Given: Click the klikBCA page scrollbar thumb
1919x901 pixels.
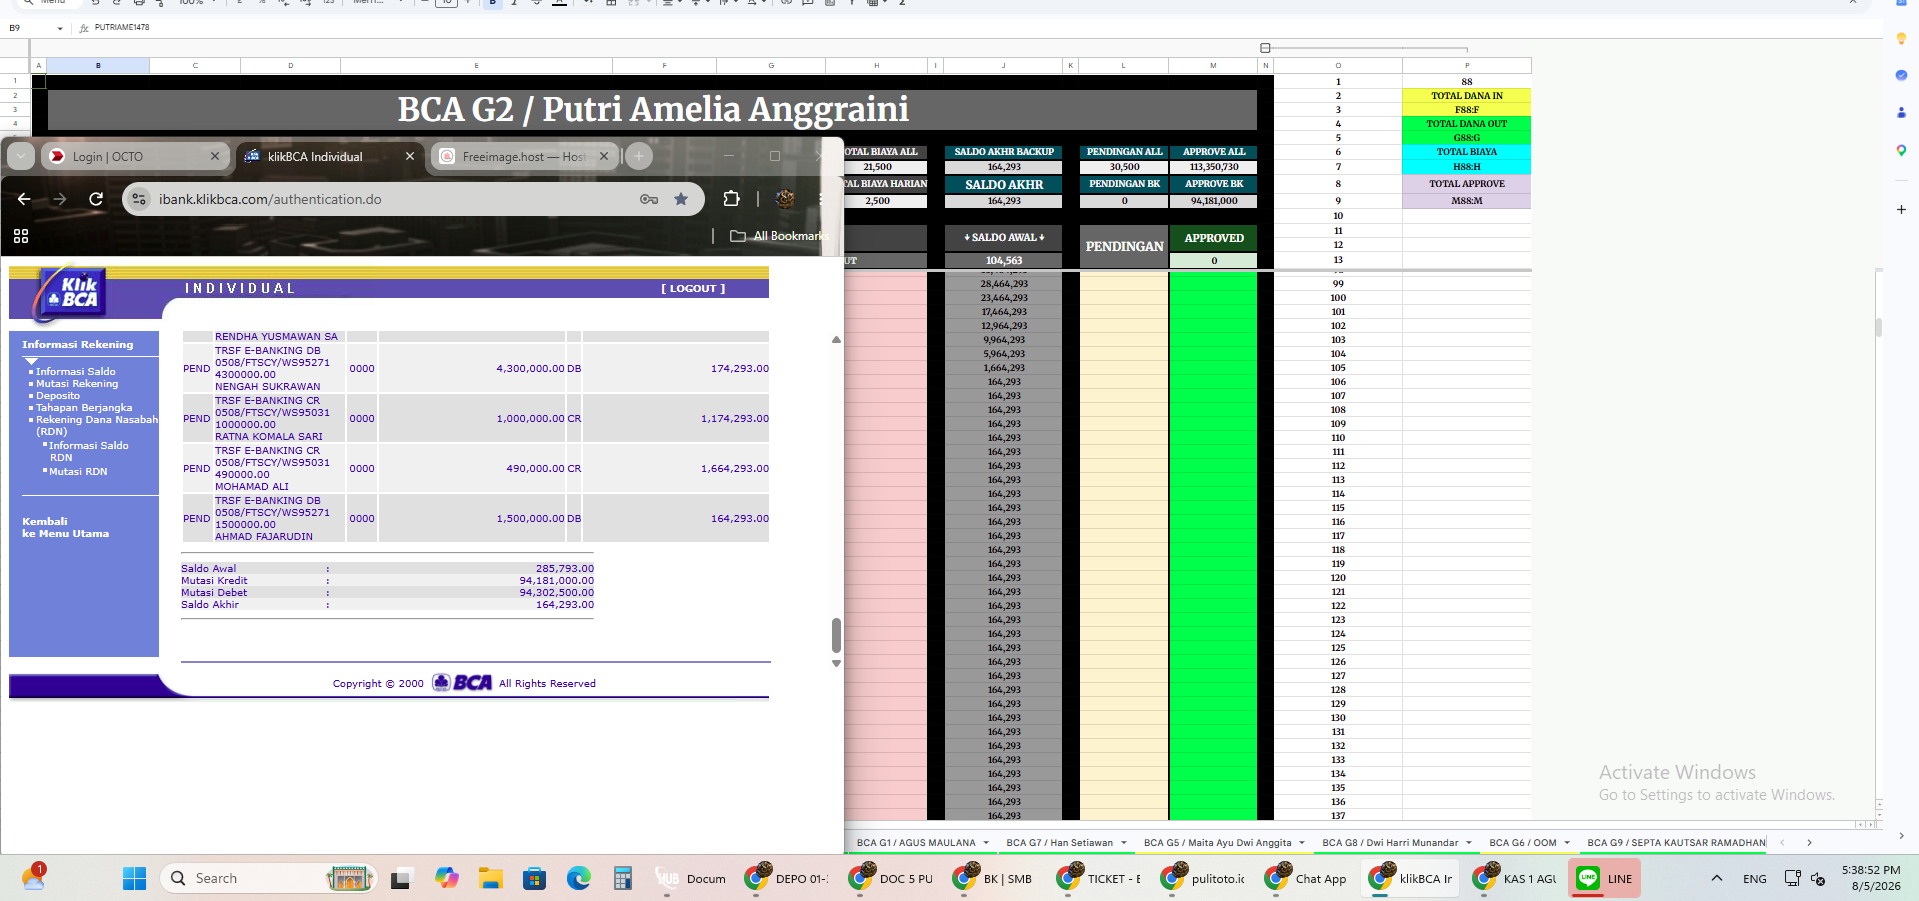Looking at the screenshot, I should [836, 634].
